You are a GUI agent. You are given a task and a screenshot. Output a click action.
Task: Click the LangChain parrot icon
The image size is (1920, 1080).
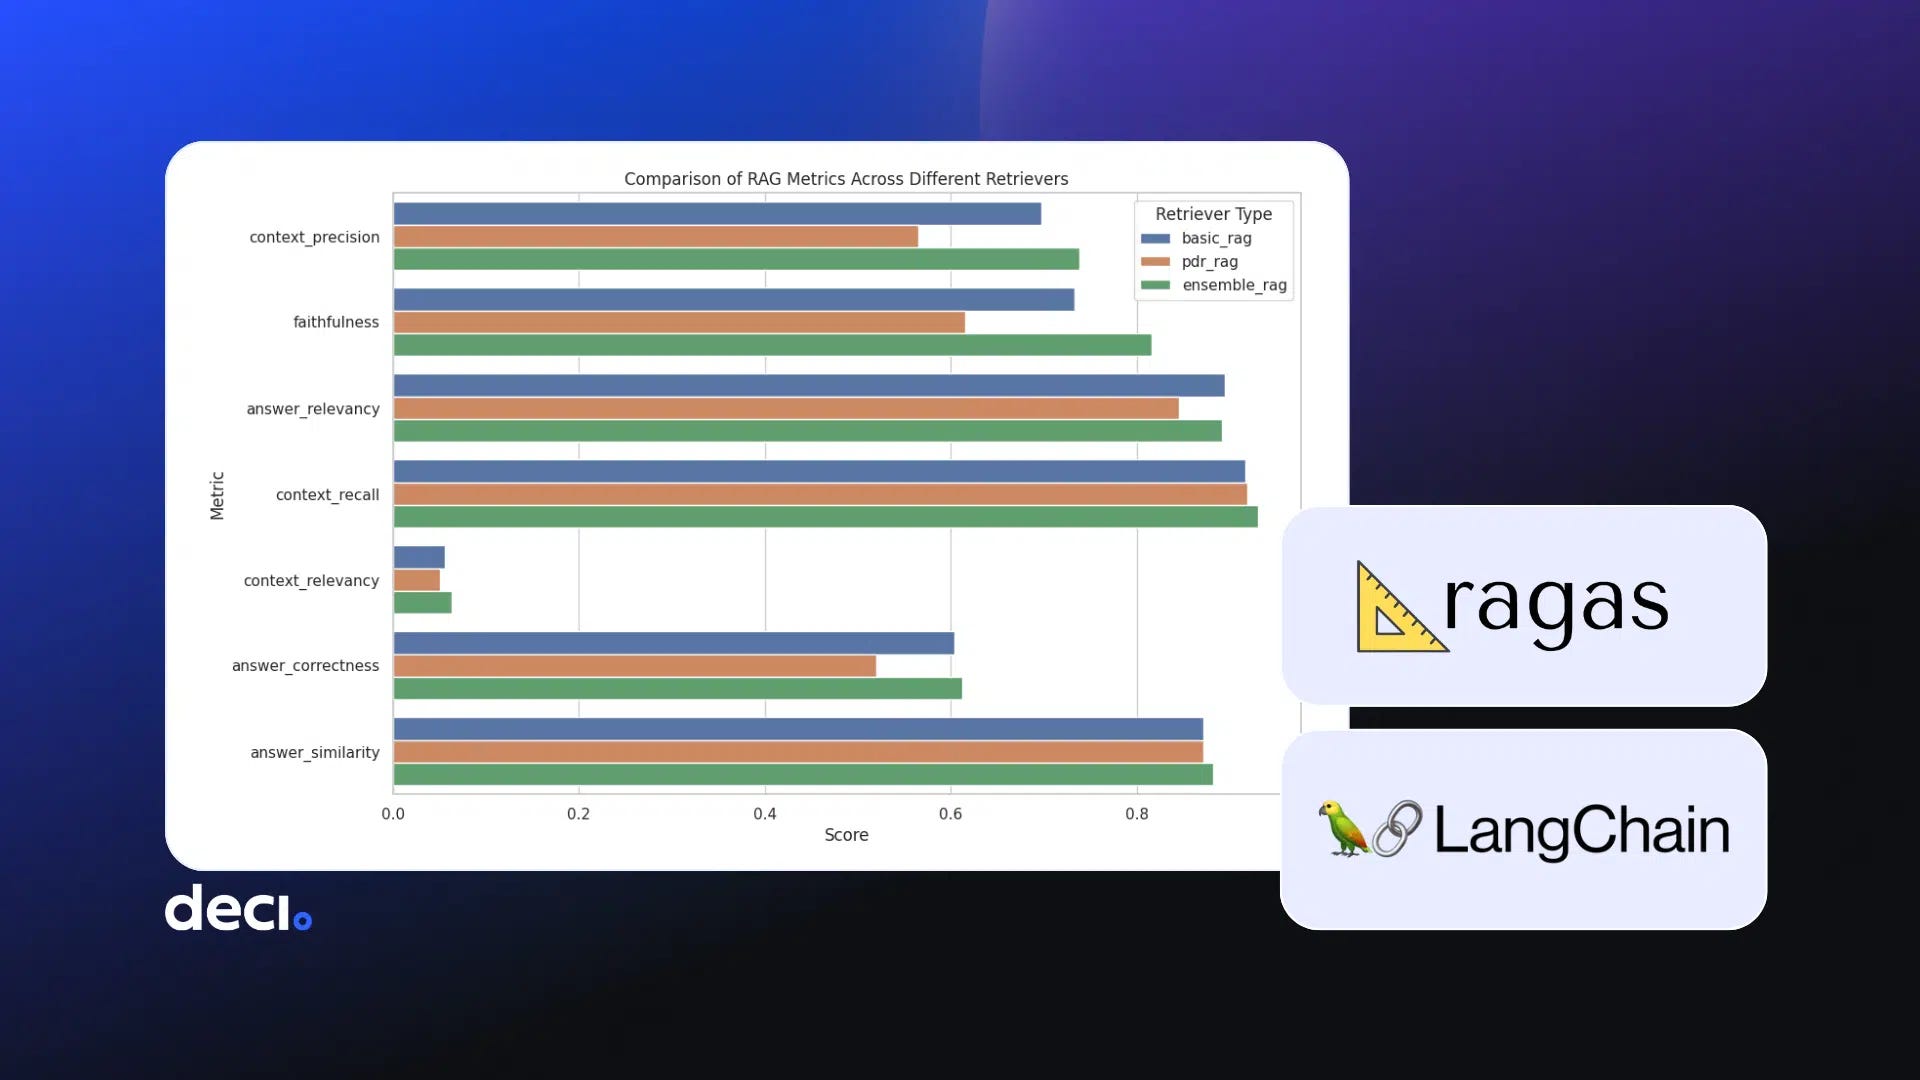1342,828
